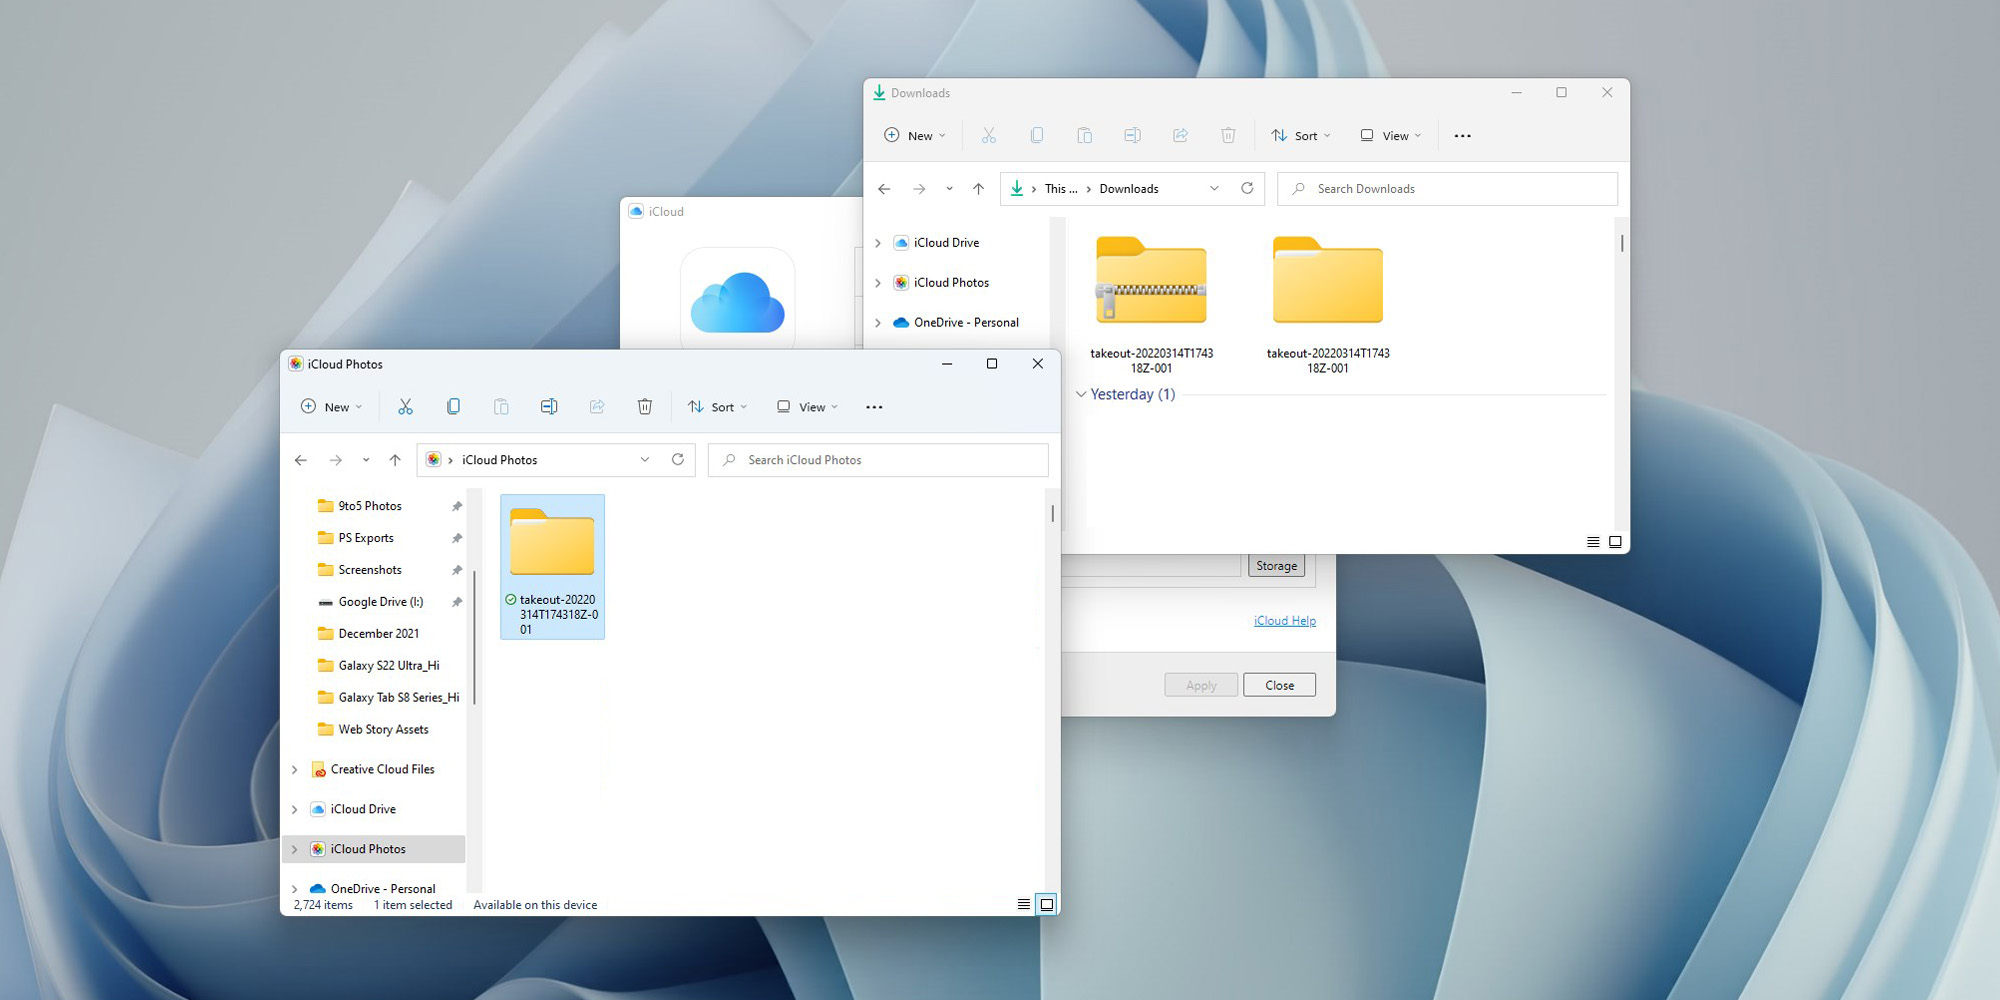
Task: Open the New menu in Downloads window
Action: pos(914,136)
